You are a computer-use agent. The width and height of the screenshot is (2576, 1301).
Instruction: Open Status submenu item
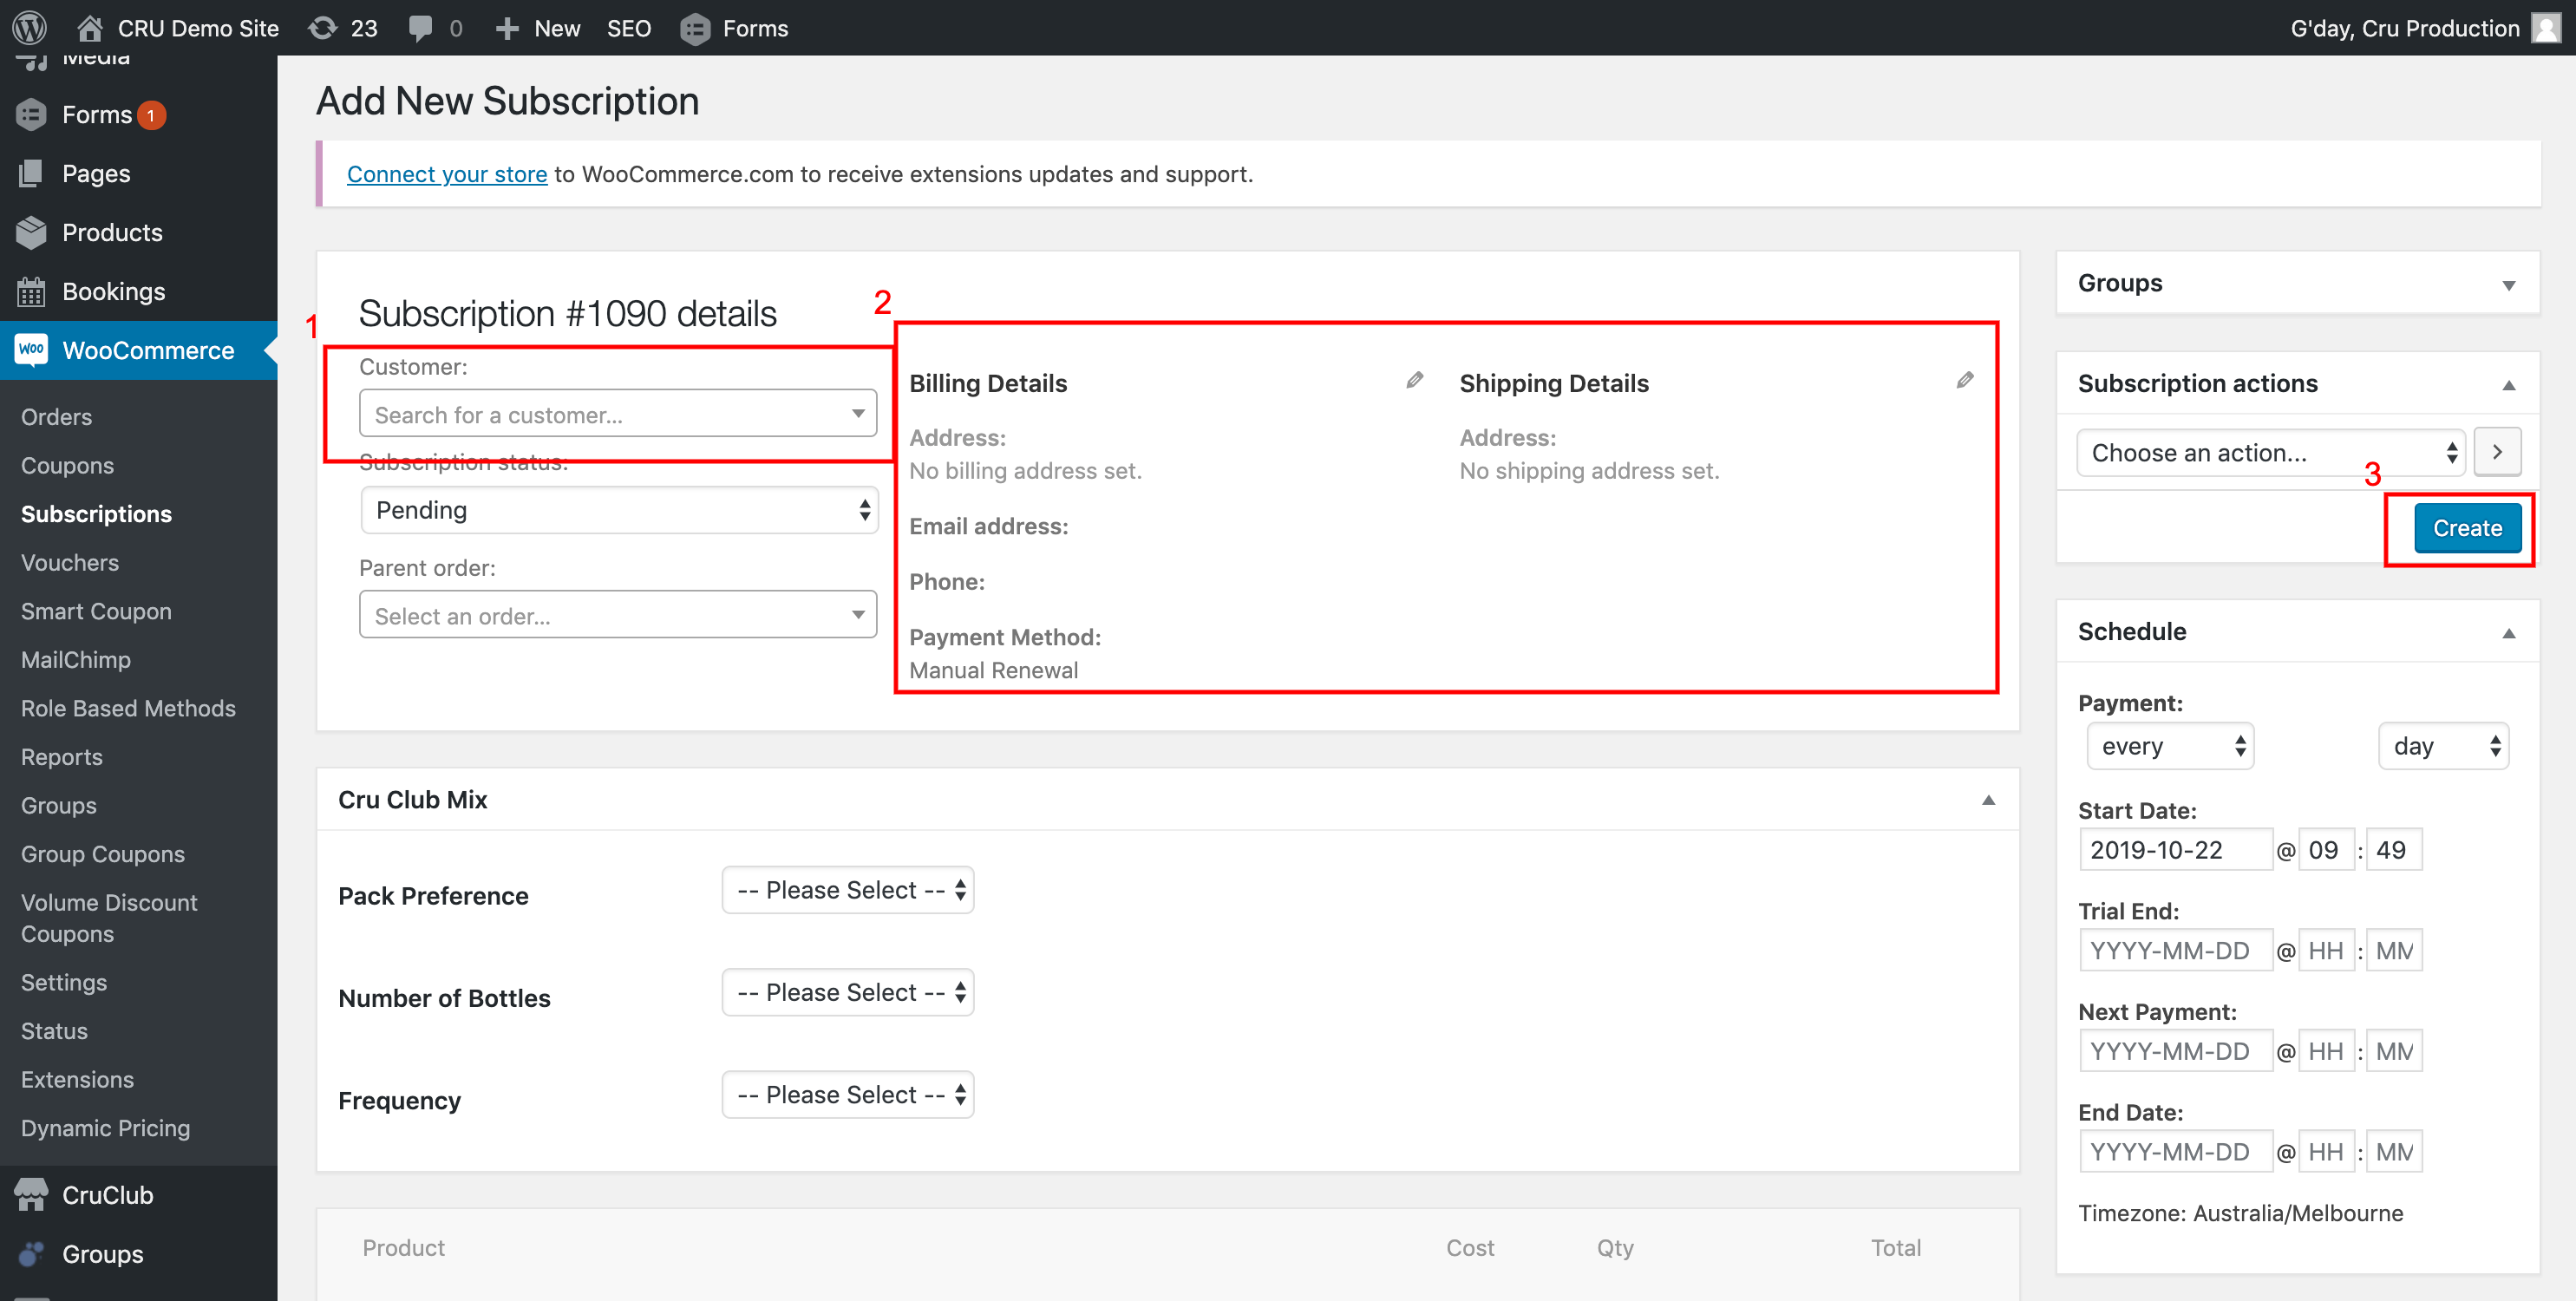tap(54, 1031)
